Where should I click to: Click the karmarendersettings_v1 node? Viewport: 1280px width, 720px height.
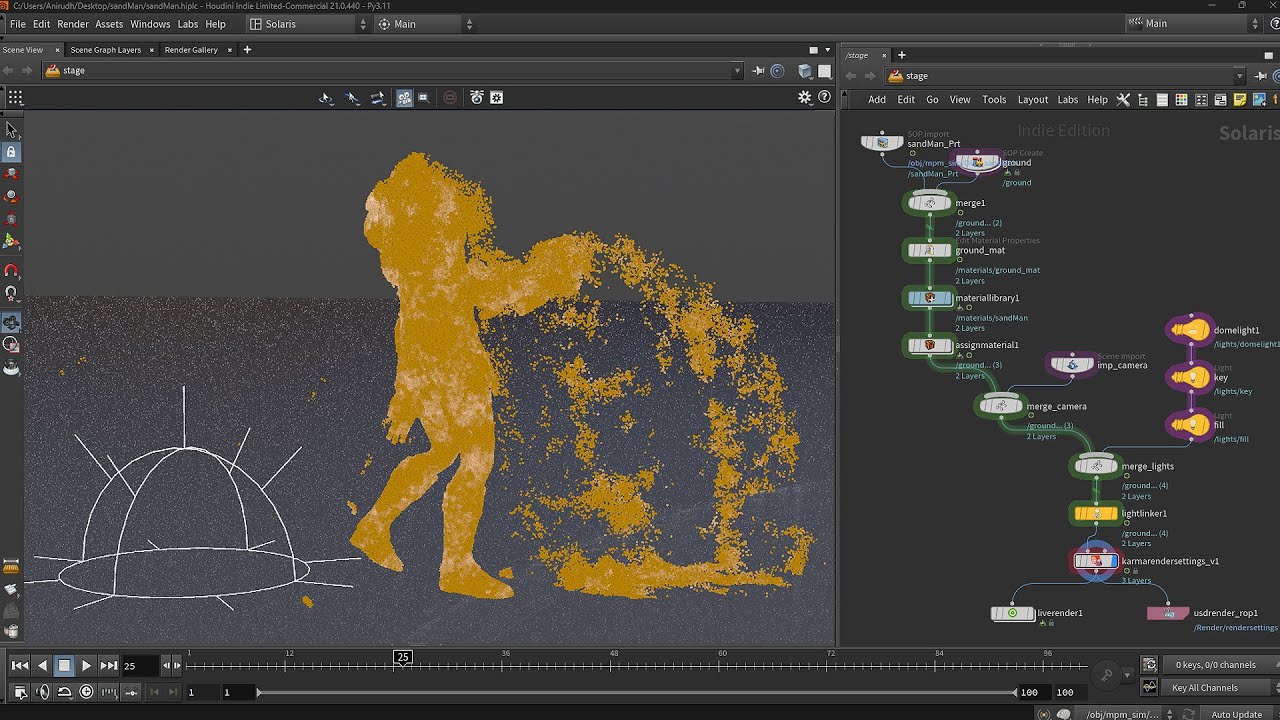click(x=1096, y=561)
